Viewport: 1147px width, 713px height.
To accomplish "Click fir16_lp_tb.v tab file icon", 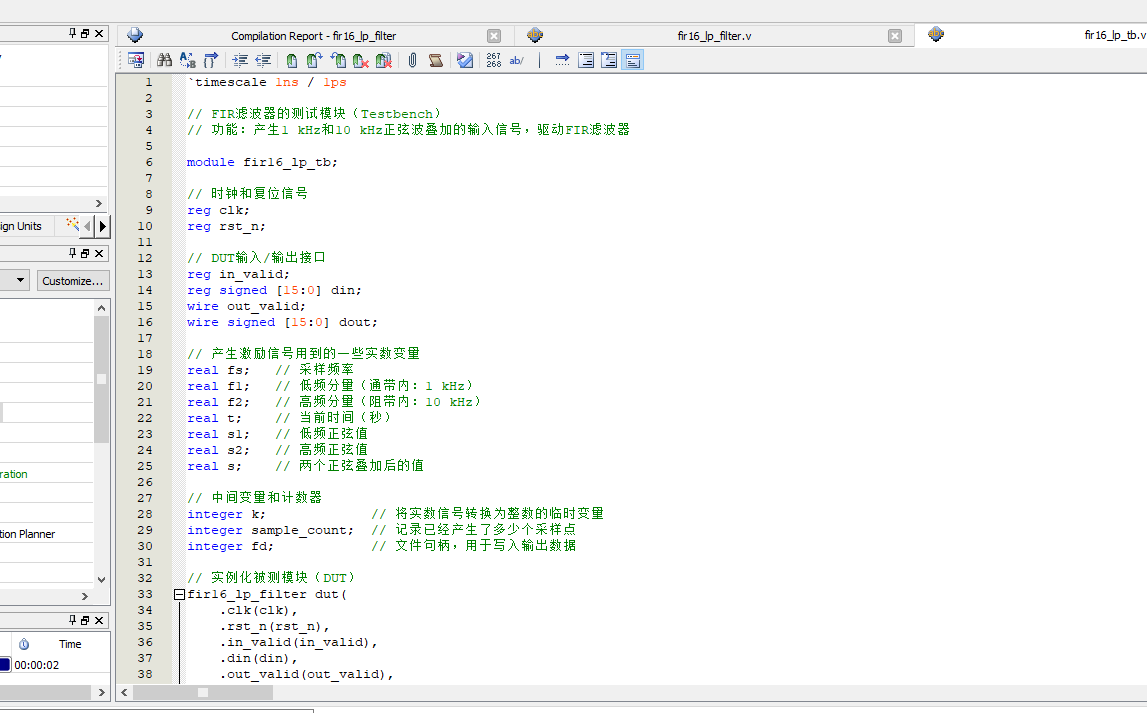I will (x=936, y=34).
